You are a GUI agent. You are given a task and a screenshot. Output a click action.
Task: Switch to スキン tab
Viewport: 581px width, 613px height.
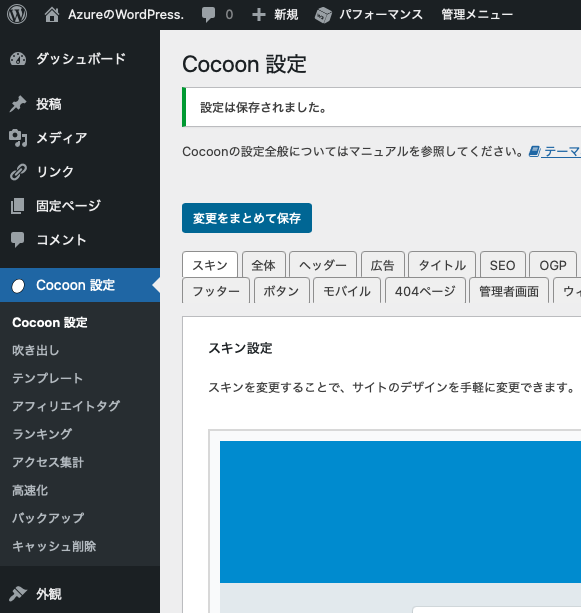coord(210,265)
